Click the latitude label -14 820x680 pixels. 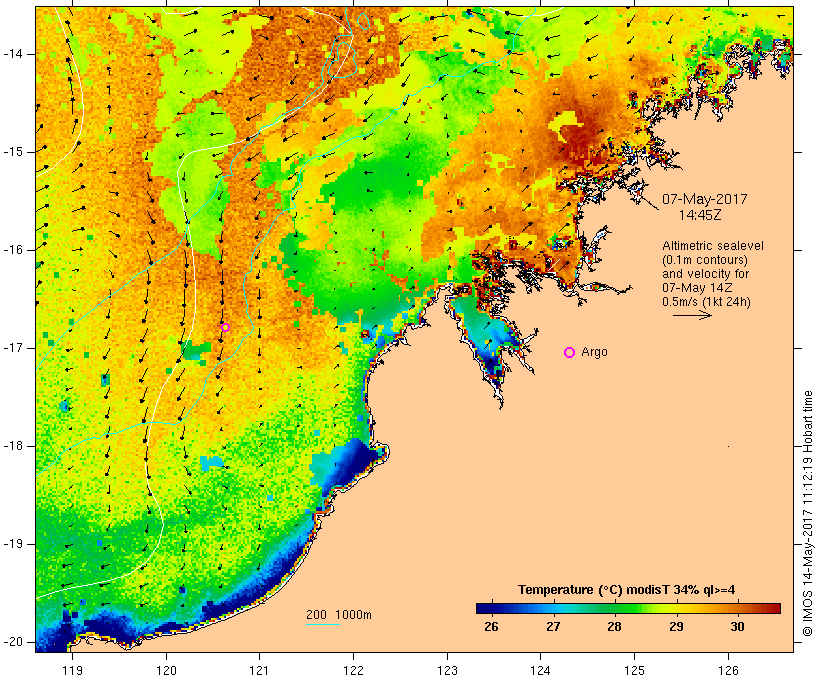[13, 54]
